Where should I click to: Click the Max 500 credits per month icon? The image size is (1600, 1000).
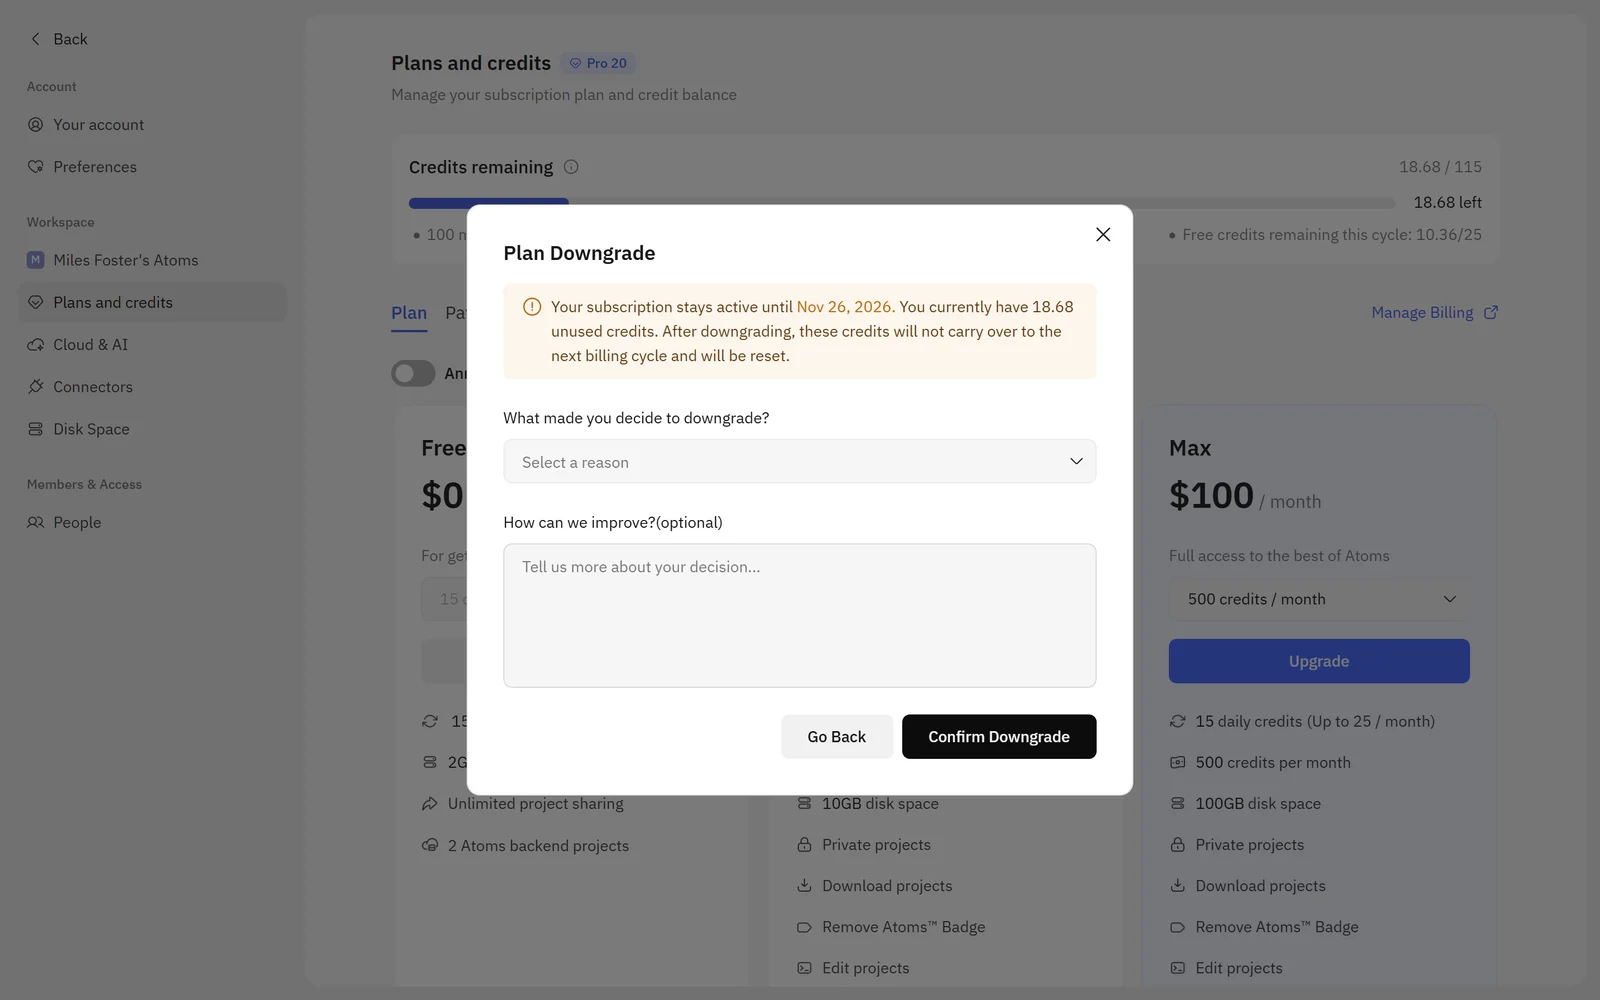click(1178, 762)
